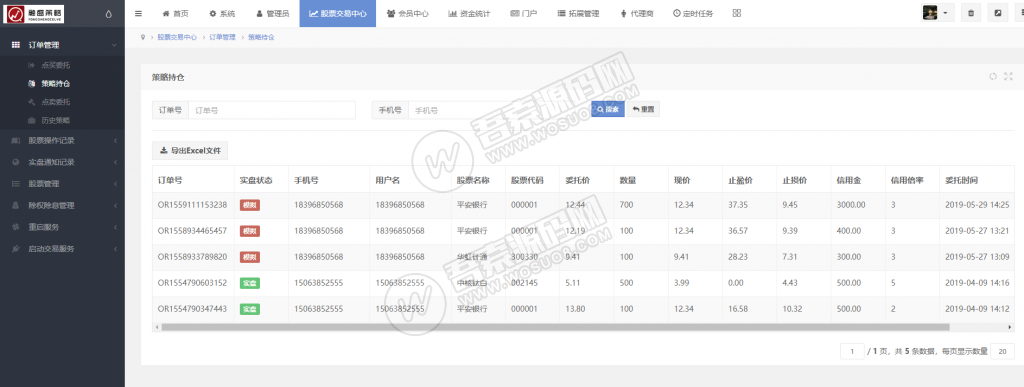Click the water drop theme icon
This screenshot has height=387, width=1024.
108,14
